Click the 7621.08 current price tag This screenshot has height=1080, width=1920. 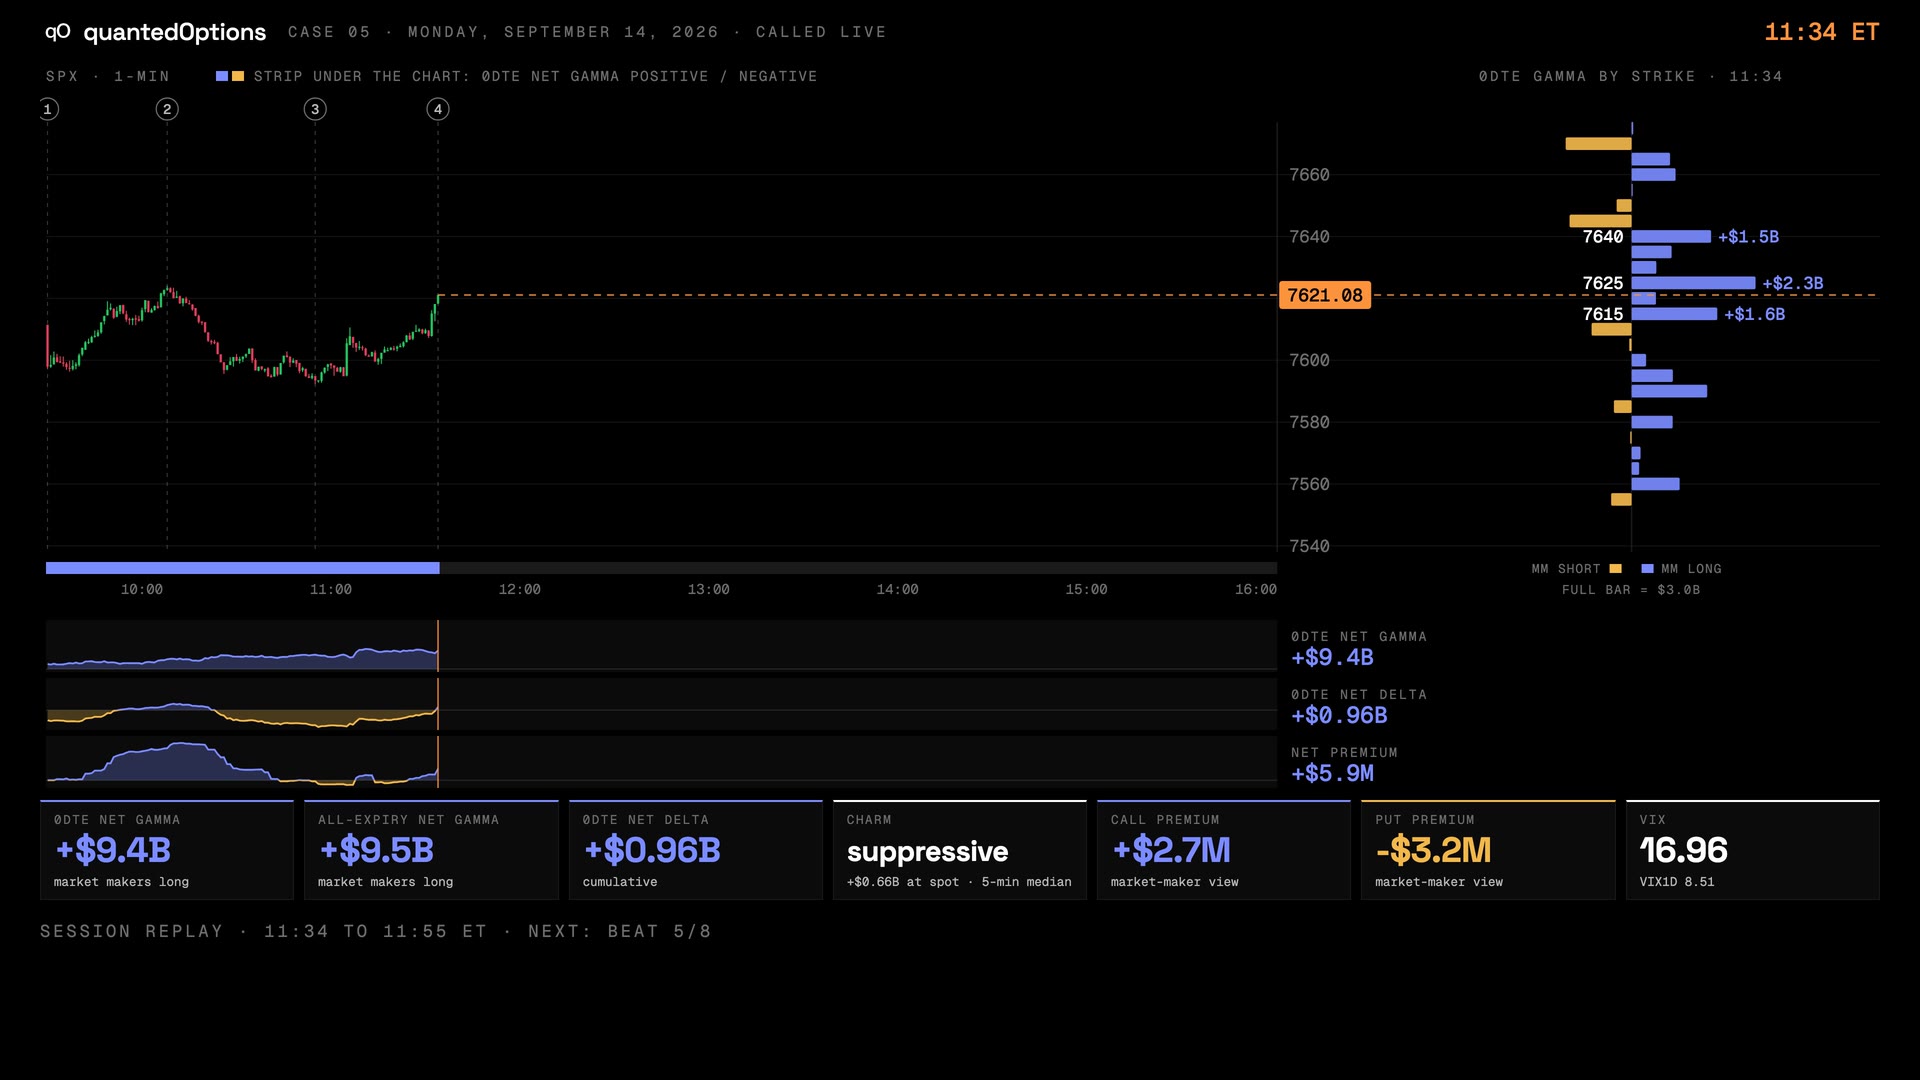pyautogui.click(x=1325, y=295)
